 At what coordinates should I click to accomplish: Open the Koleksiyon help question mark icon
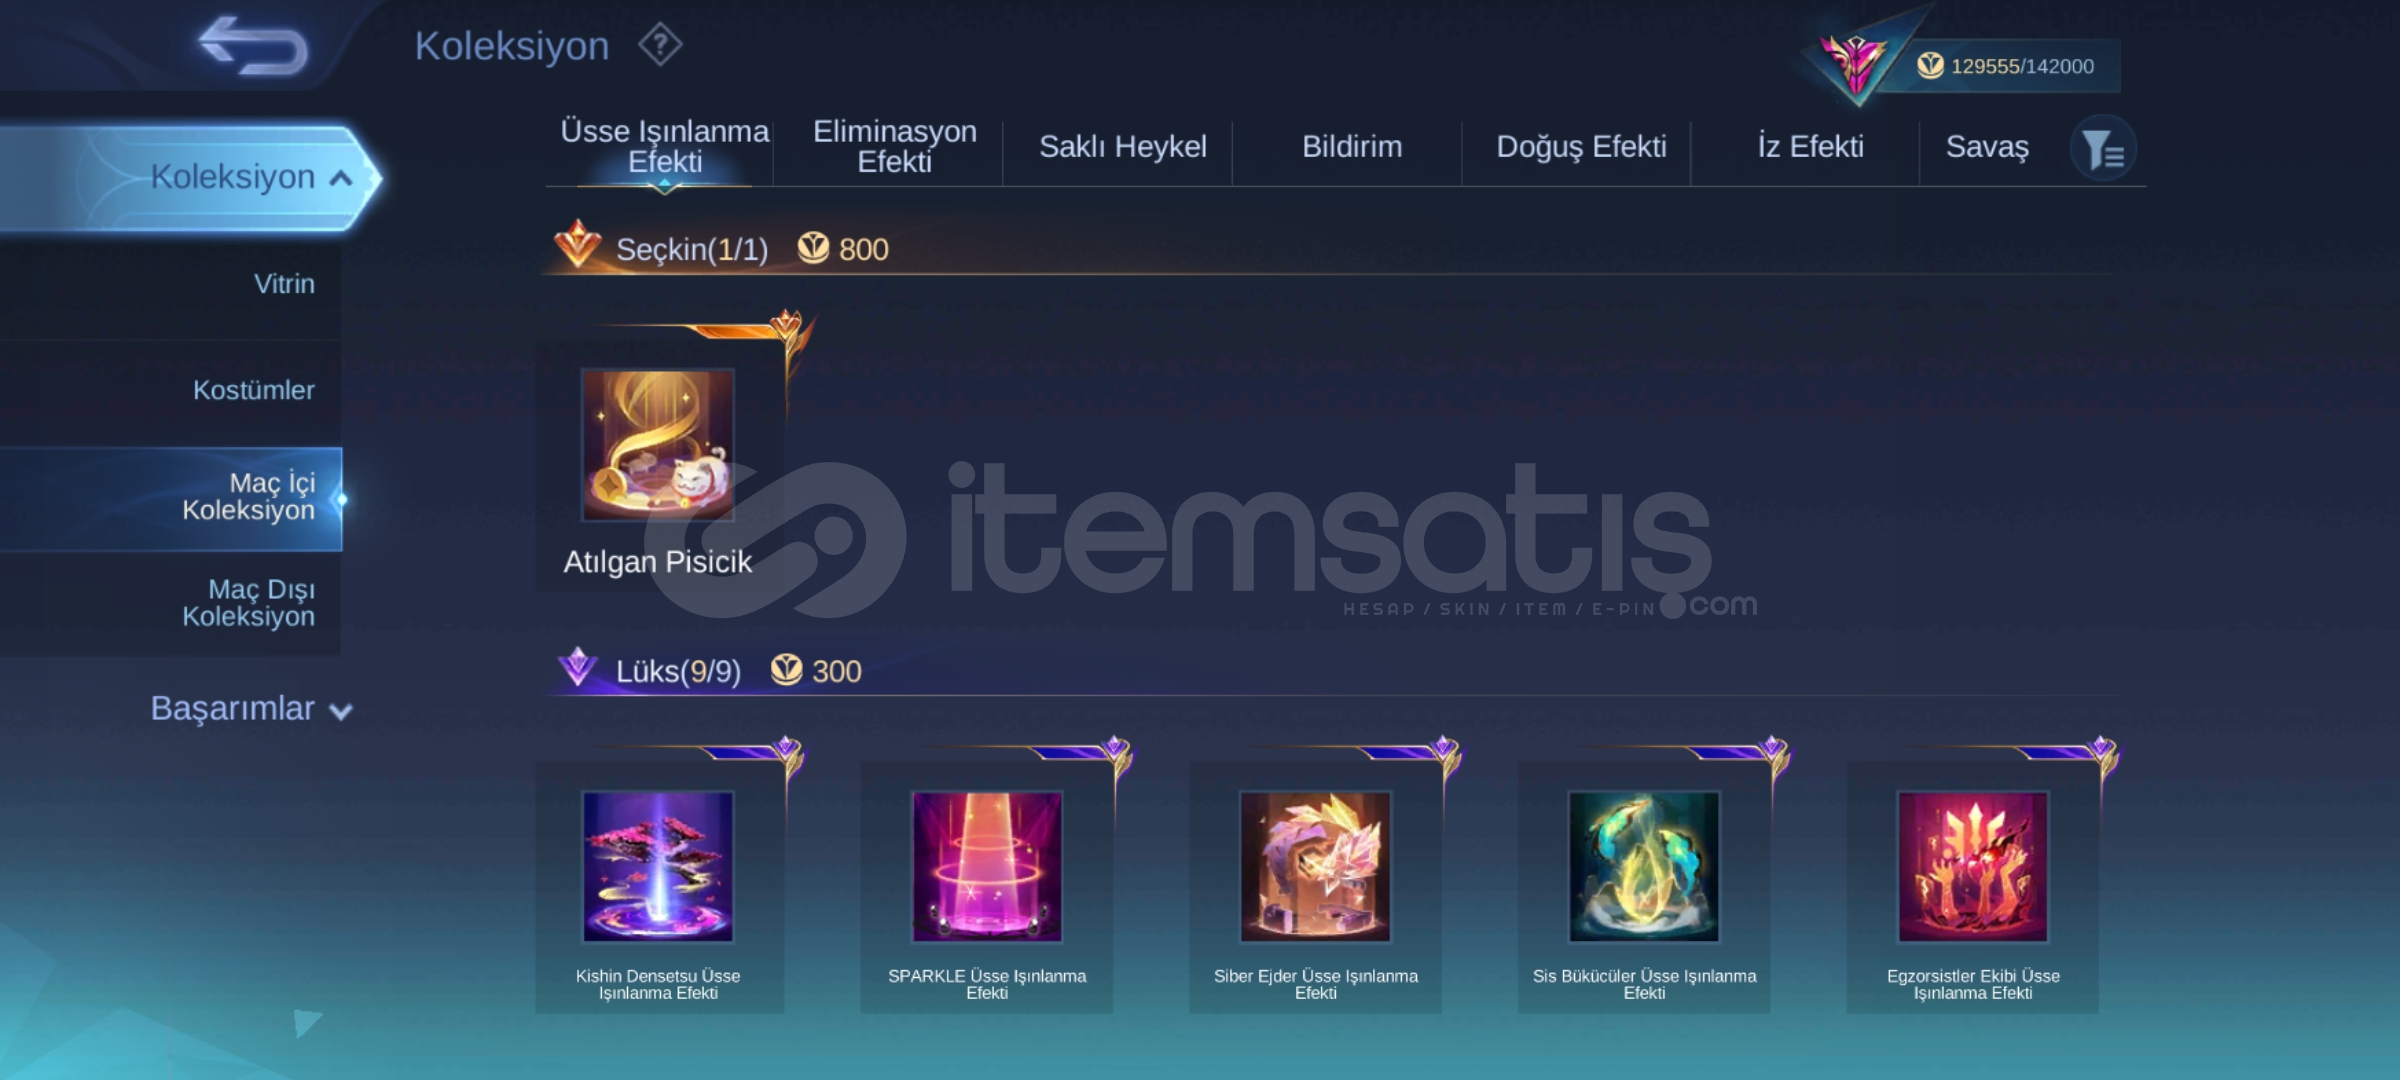(660, 45)
